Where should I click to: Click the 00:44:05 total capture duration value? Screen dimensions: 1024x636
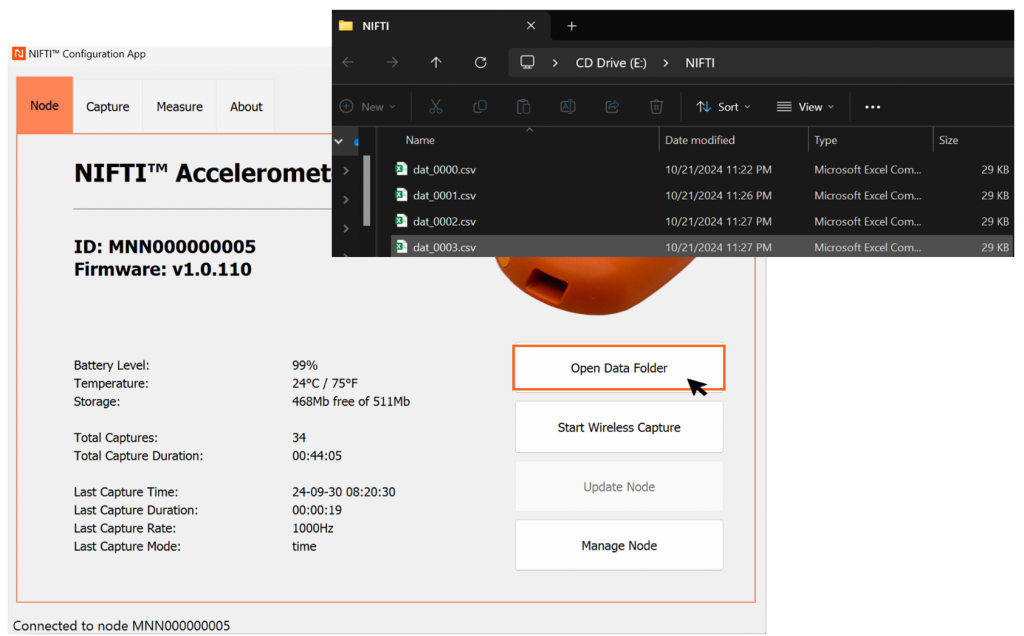coord(317,456)
